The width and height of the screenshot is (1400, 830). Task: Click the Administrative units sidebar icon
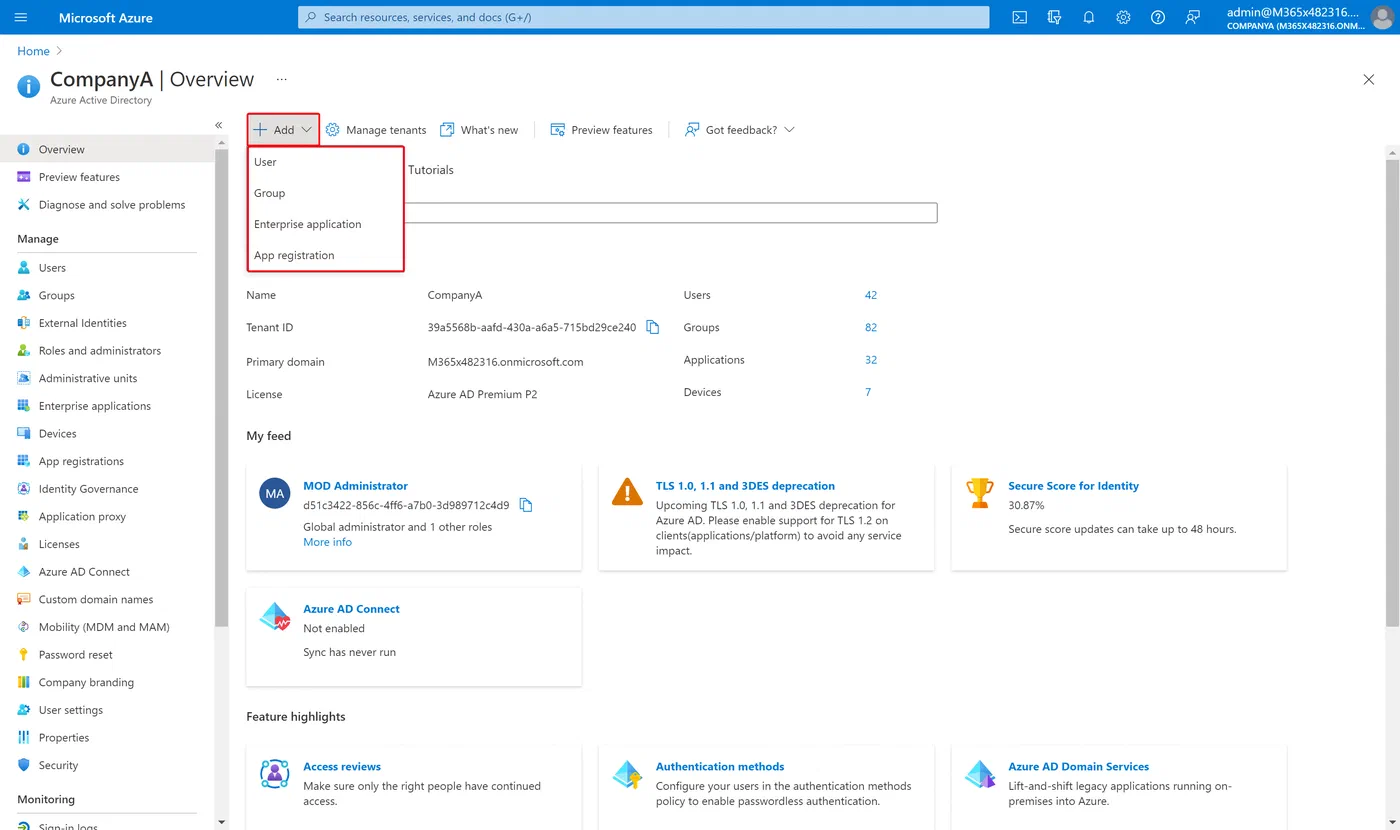click(x=24, y=378)
